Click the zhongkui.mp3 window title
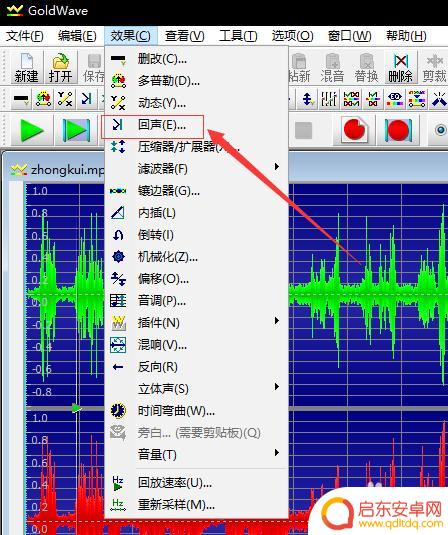 point(67,170)
